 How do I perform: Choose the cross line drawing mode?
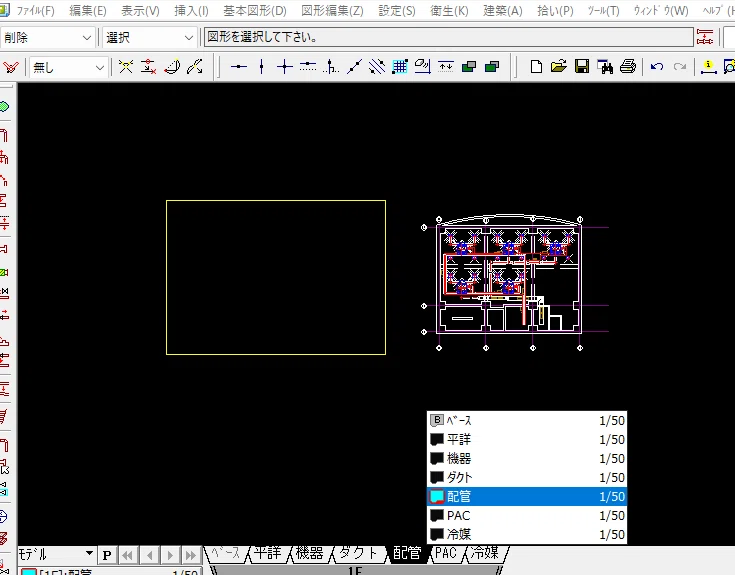[x=285, y=67]
